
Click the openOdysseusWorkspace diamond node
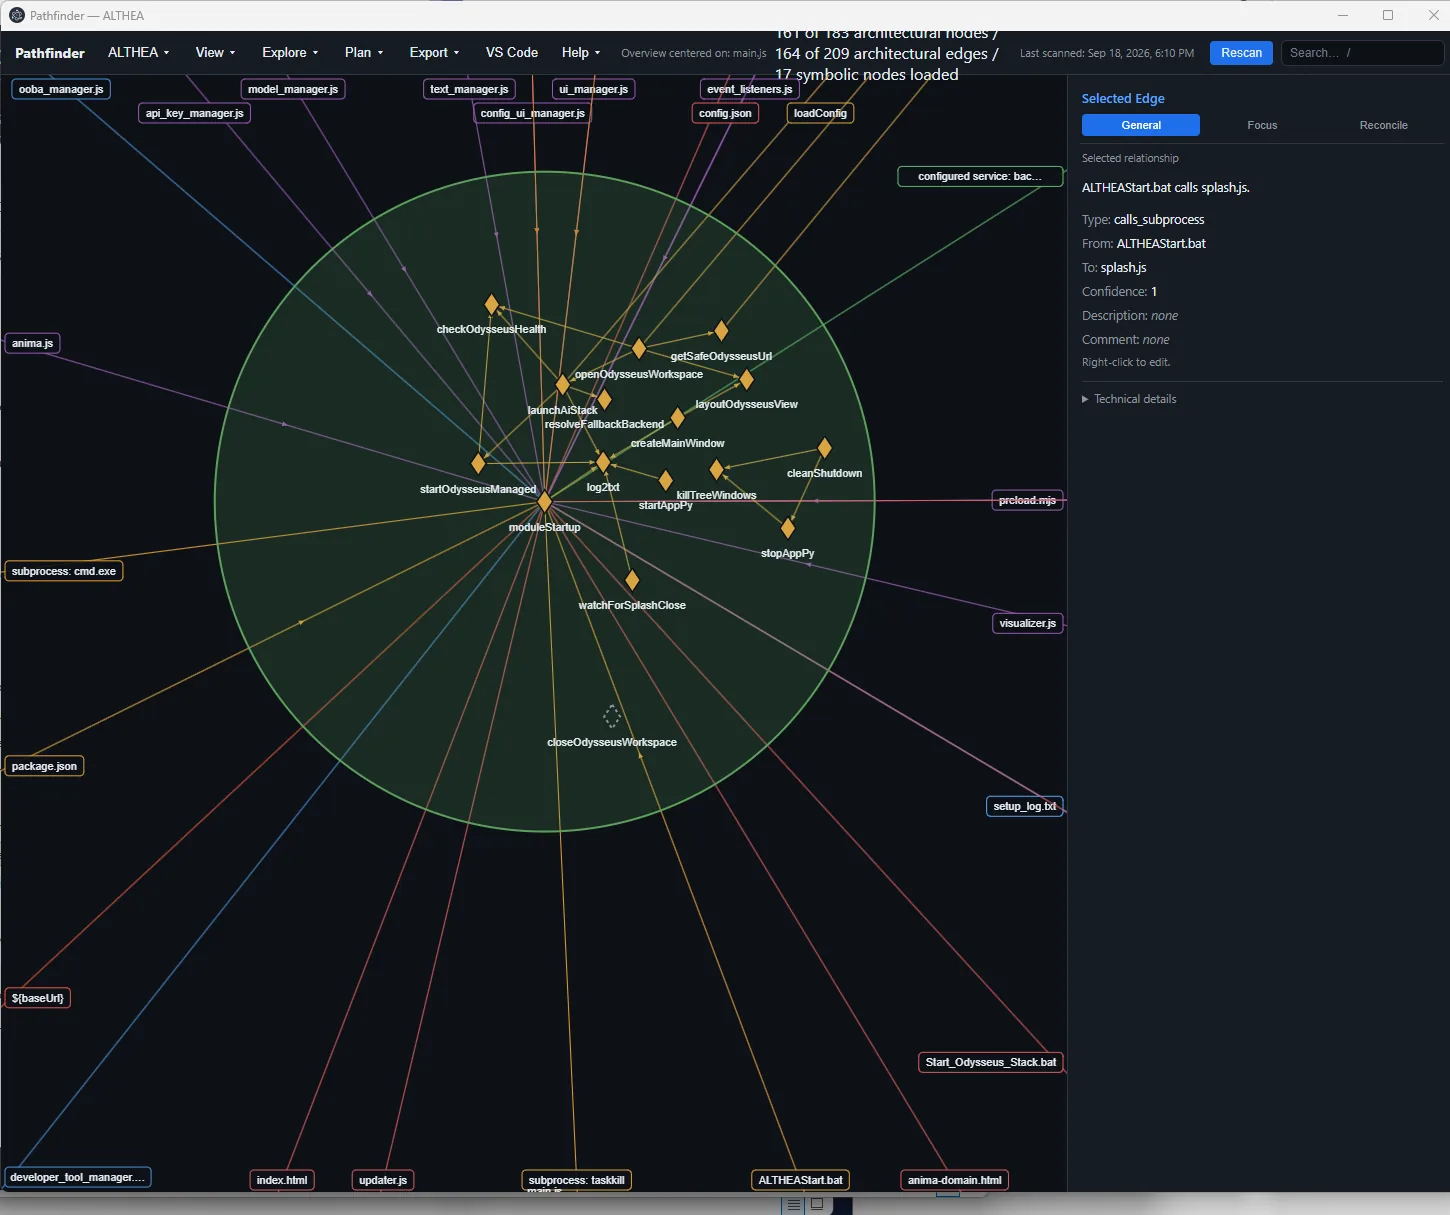(639, 349)
